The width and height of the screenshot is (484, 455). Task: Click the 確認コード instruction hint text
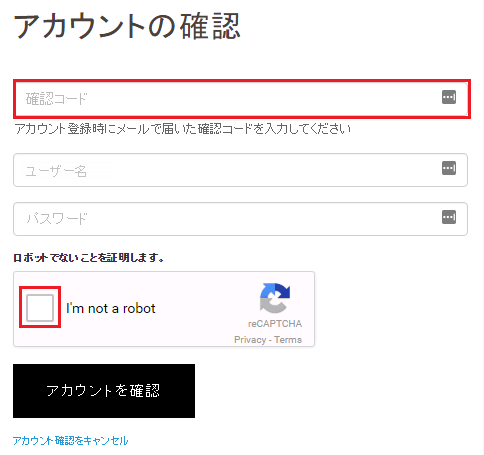coord(183,129)
